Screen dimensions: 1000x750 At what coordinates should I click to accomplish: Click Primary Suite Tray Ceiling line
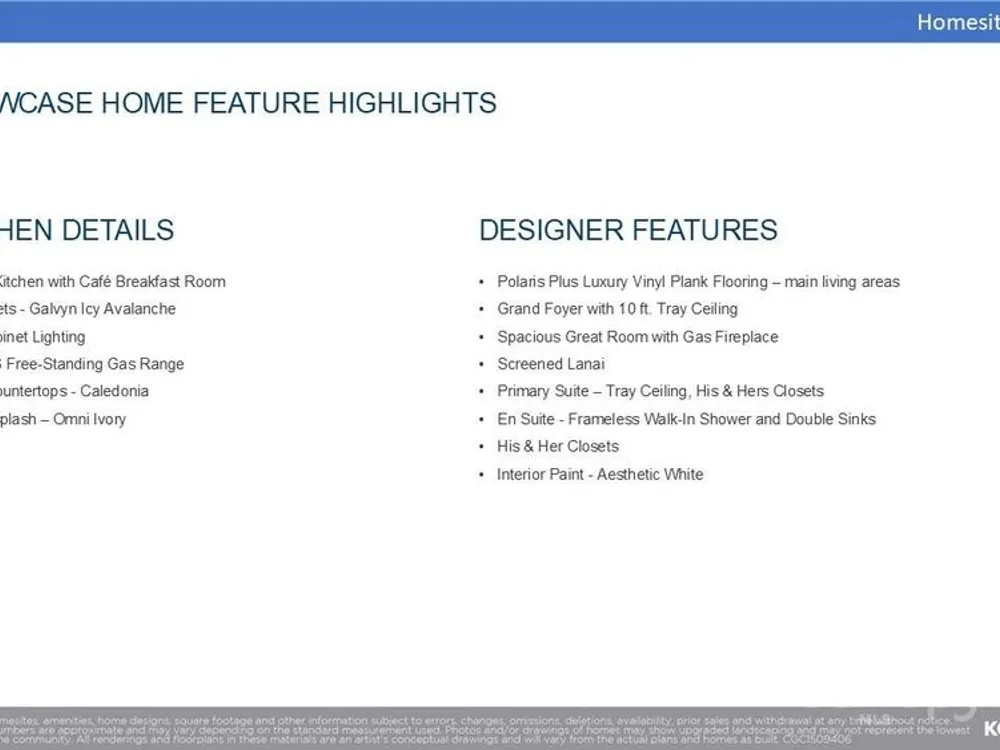point(660,391)
